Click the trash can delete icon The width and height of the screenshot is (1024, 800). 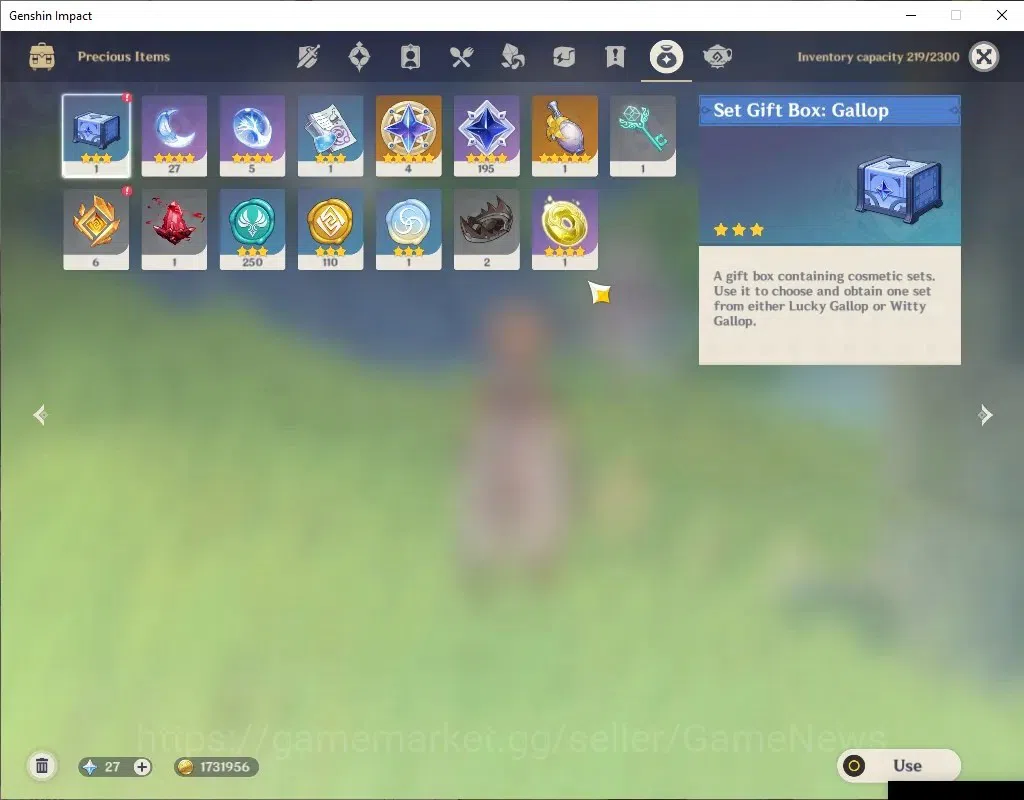pyautogui.click(x=42, y=766)
